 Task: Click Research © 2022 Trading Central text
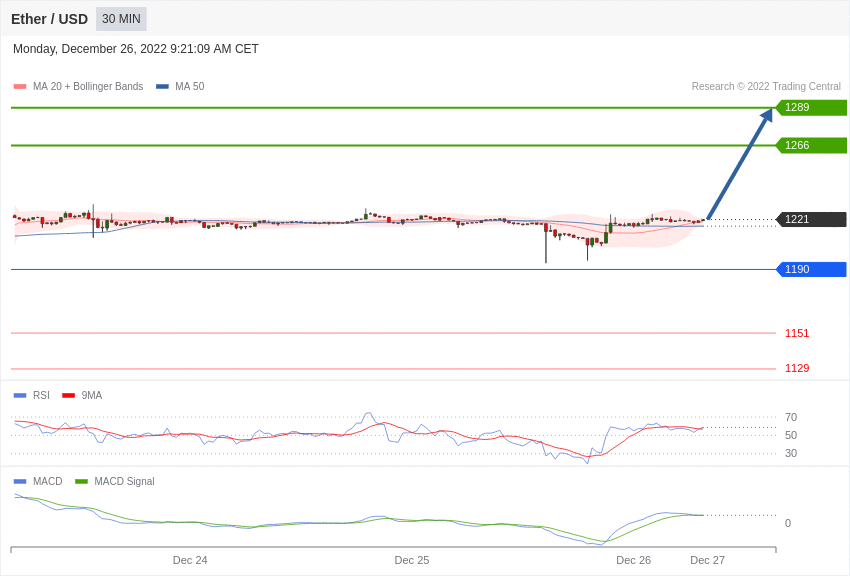[766, 86]
